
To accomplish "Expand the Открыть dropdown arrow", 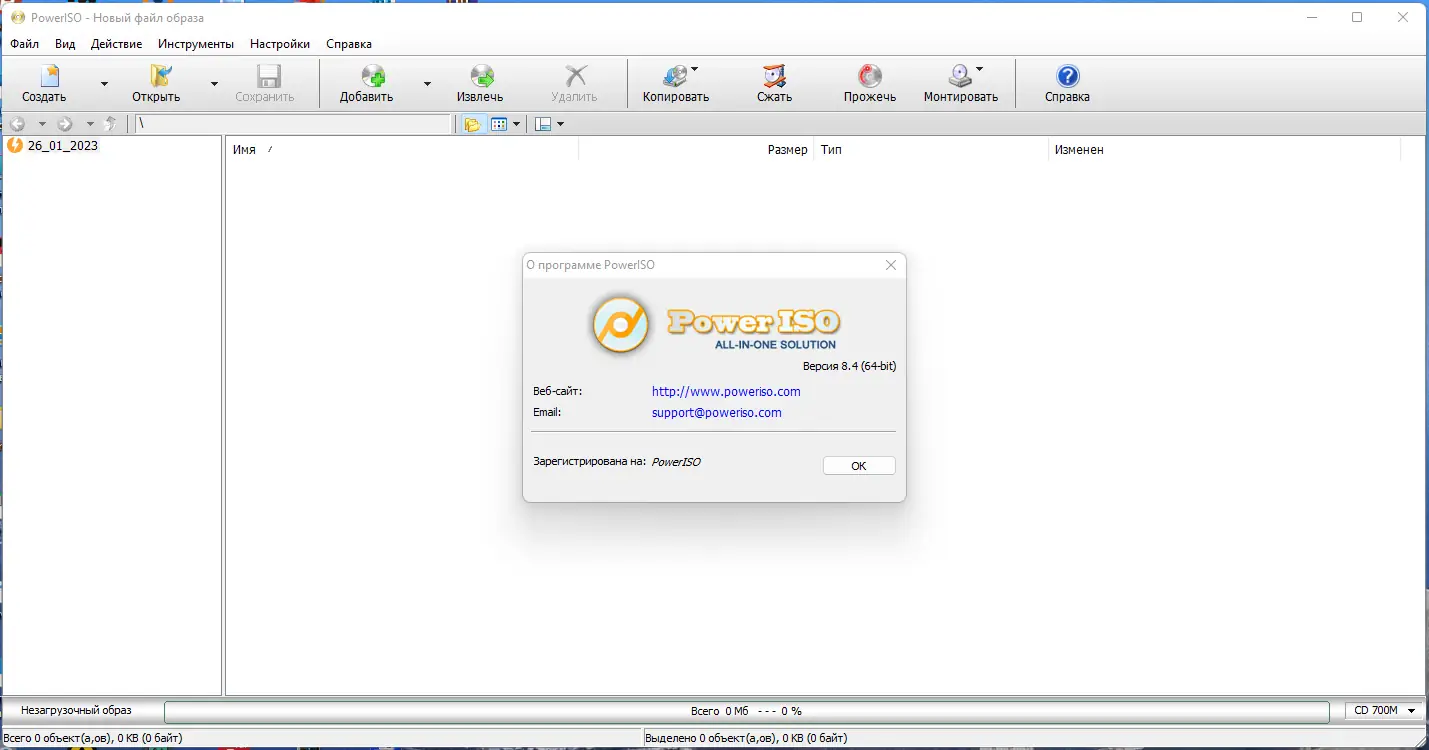I will pyautogui.click(x=214, y=84).
